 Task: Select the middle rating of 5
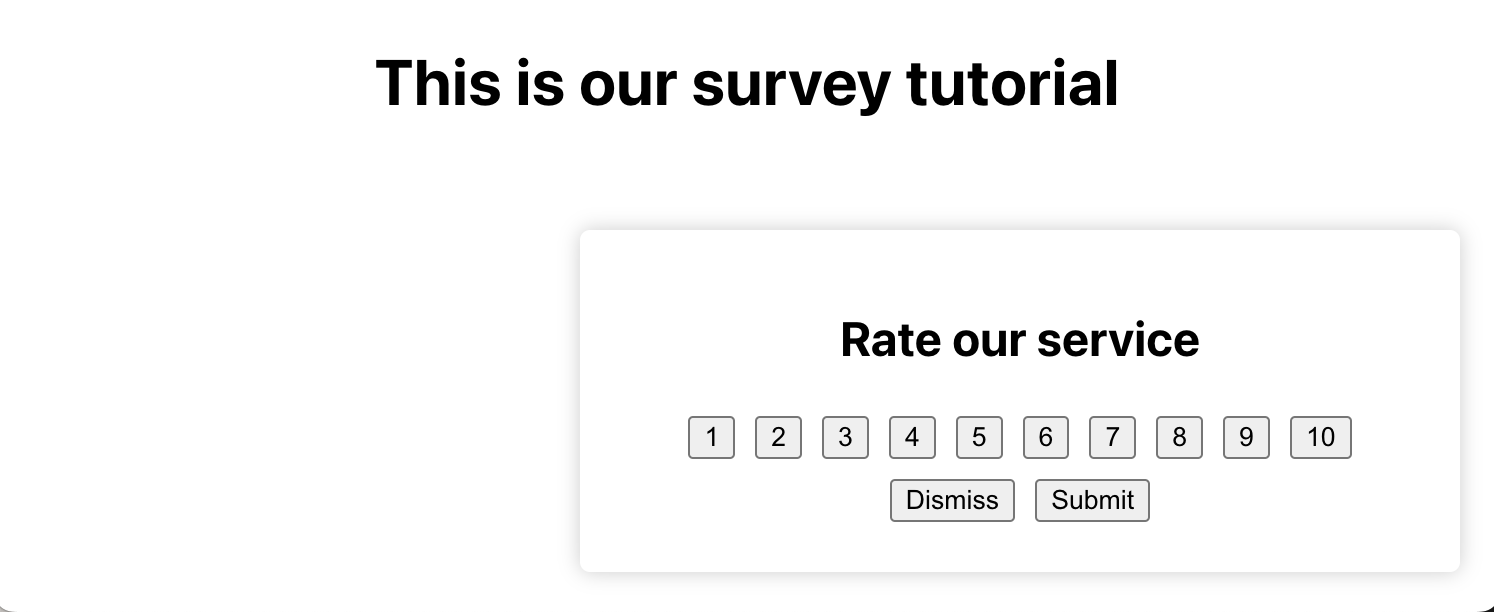tap(979, 438)
